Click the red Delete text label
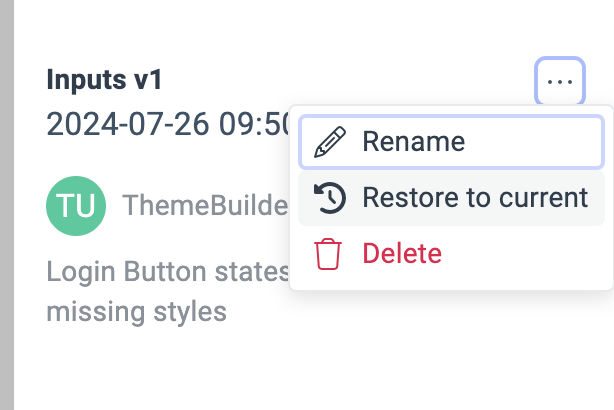The image size is (614, 410). (402, 254)
